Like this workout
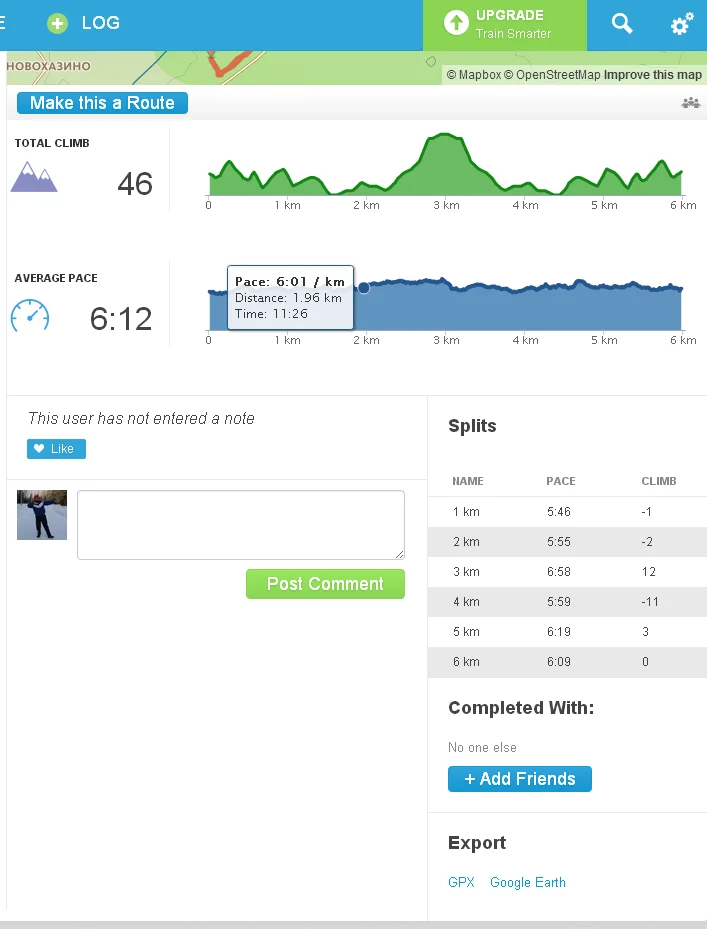 pos(56,449)
